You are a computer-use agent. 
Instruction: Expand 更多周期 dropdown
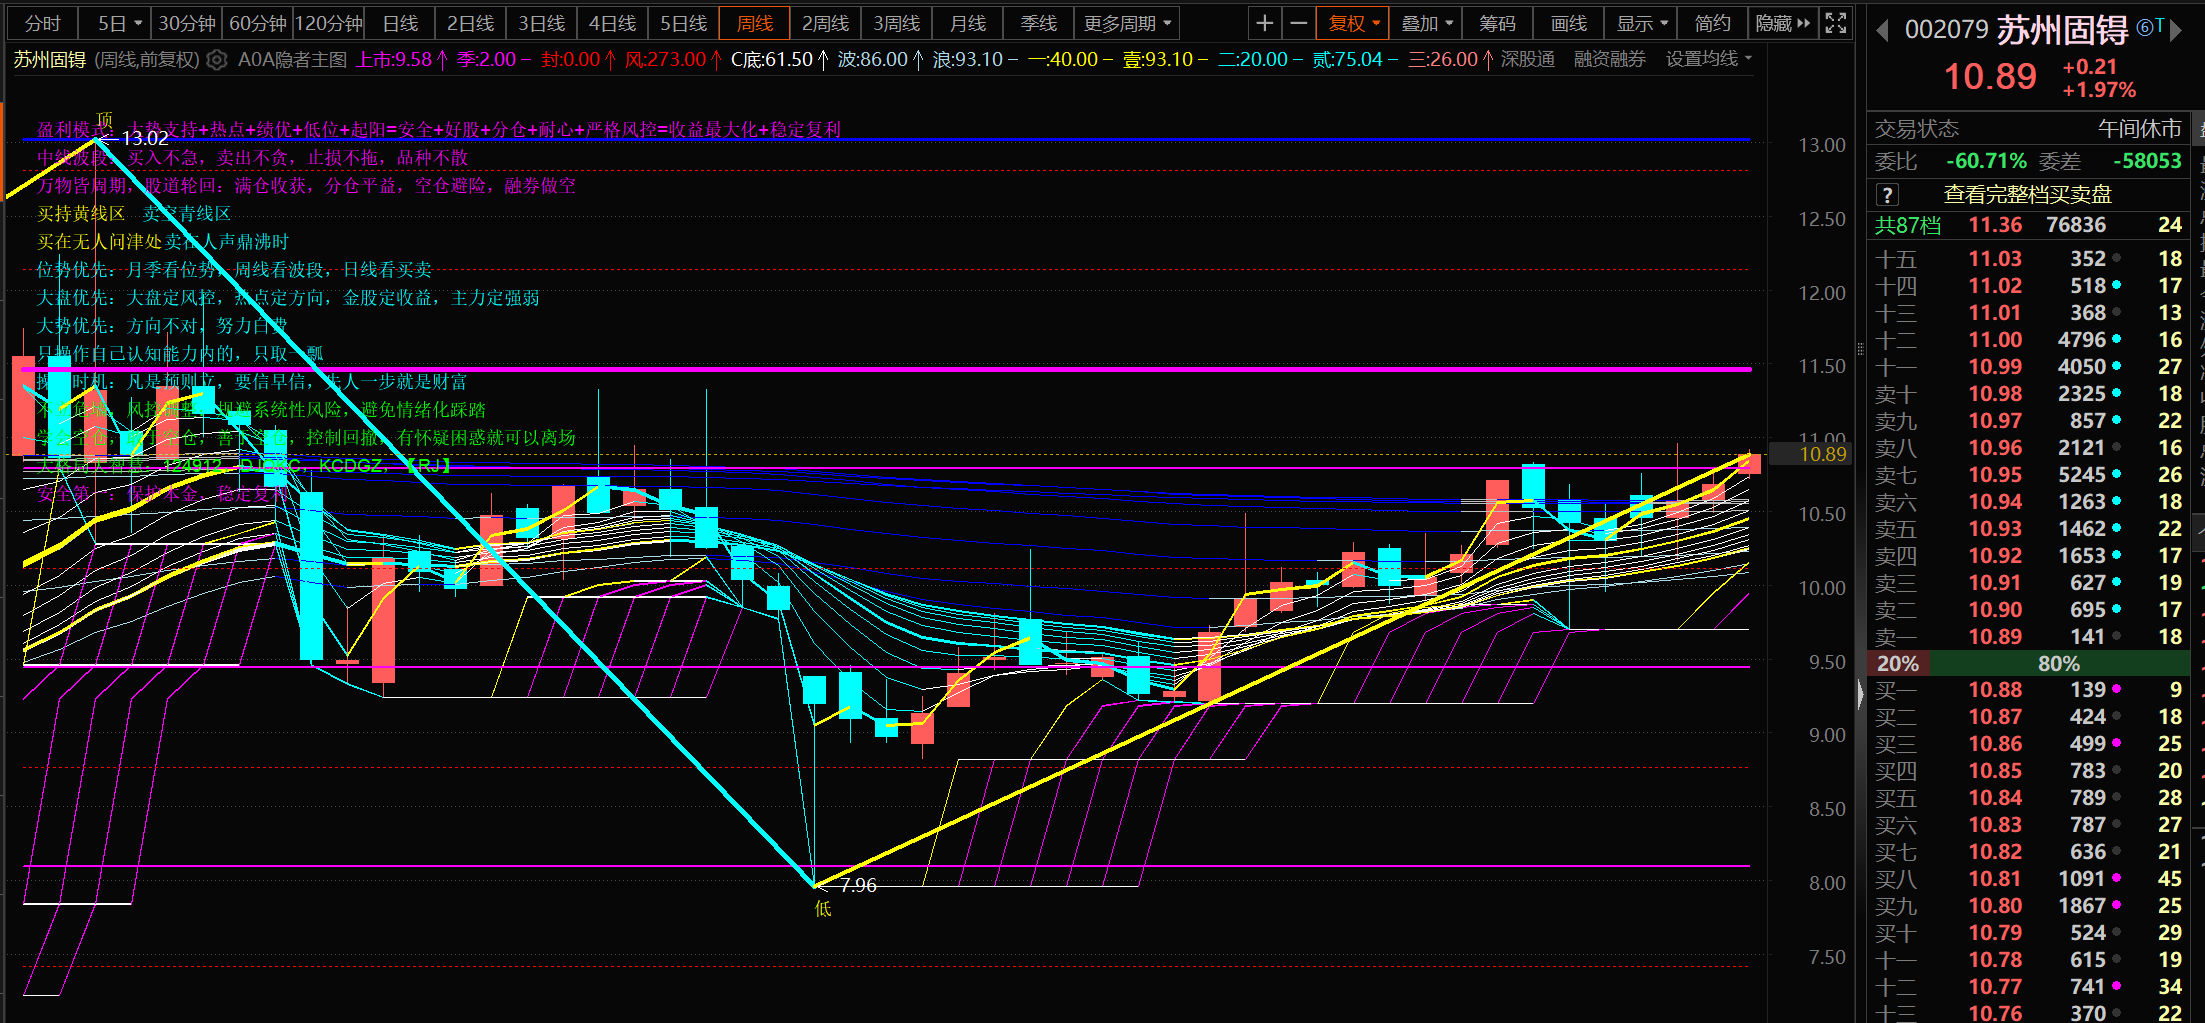click(x=1126, y=23)
